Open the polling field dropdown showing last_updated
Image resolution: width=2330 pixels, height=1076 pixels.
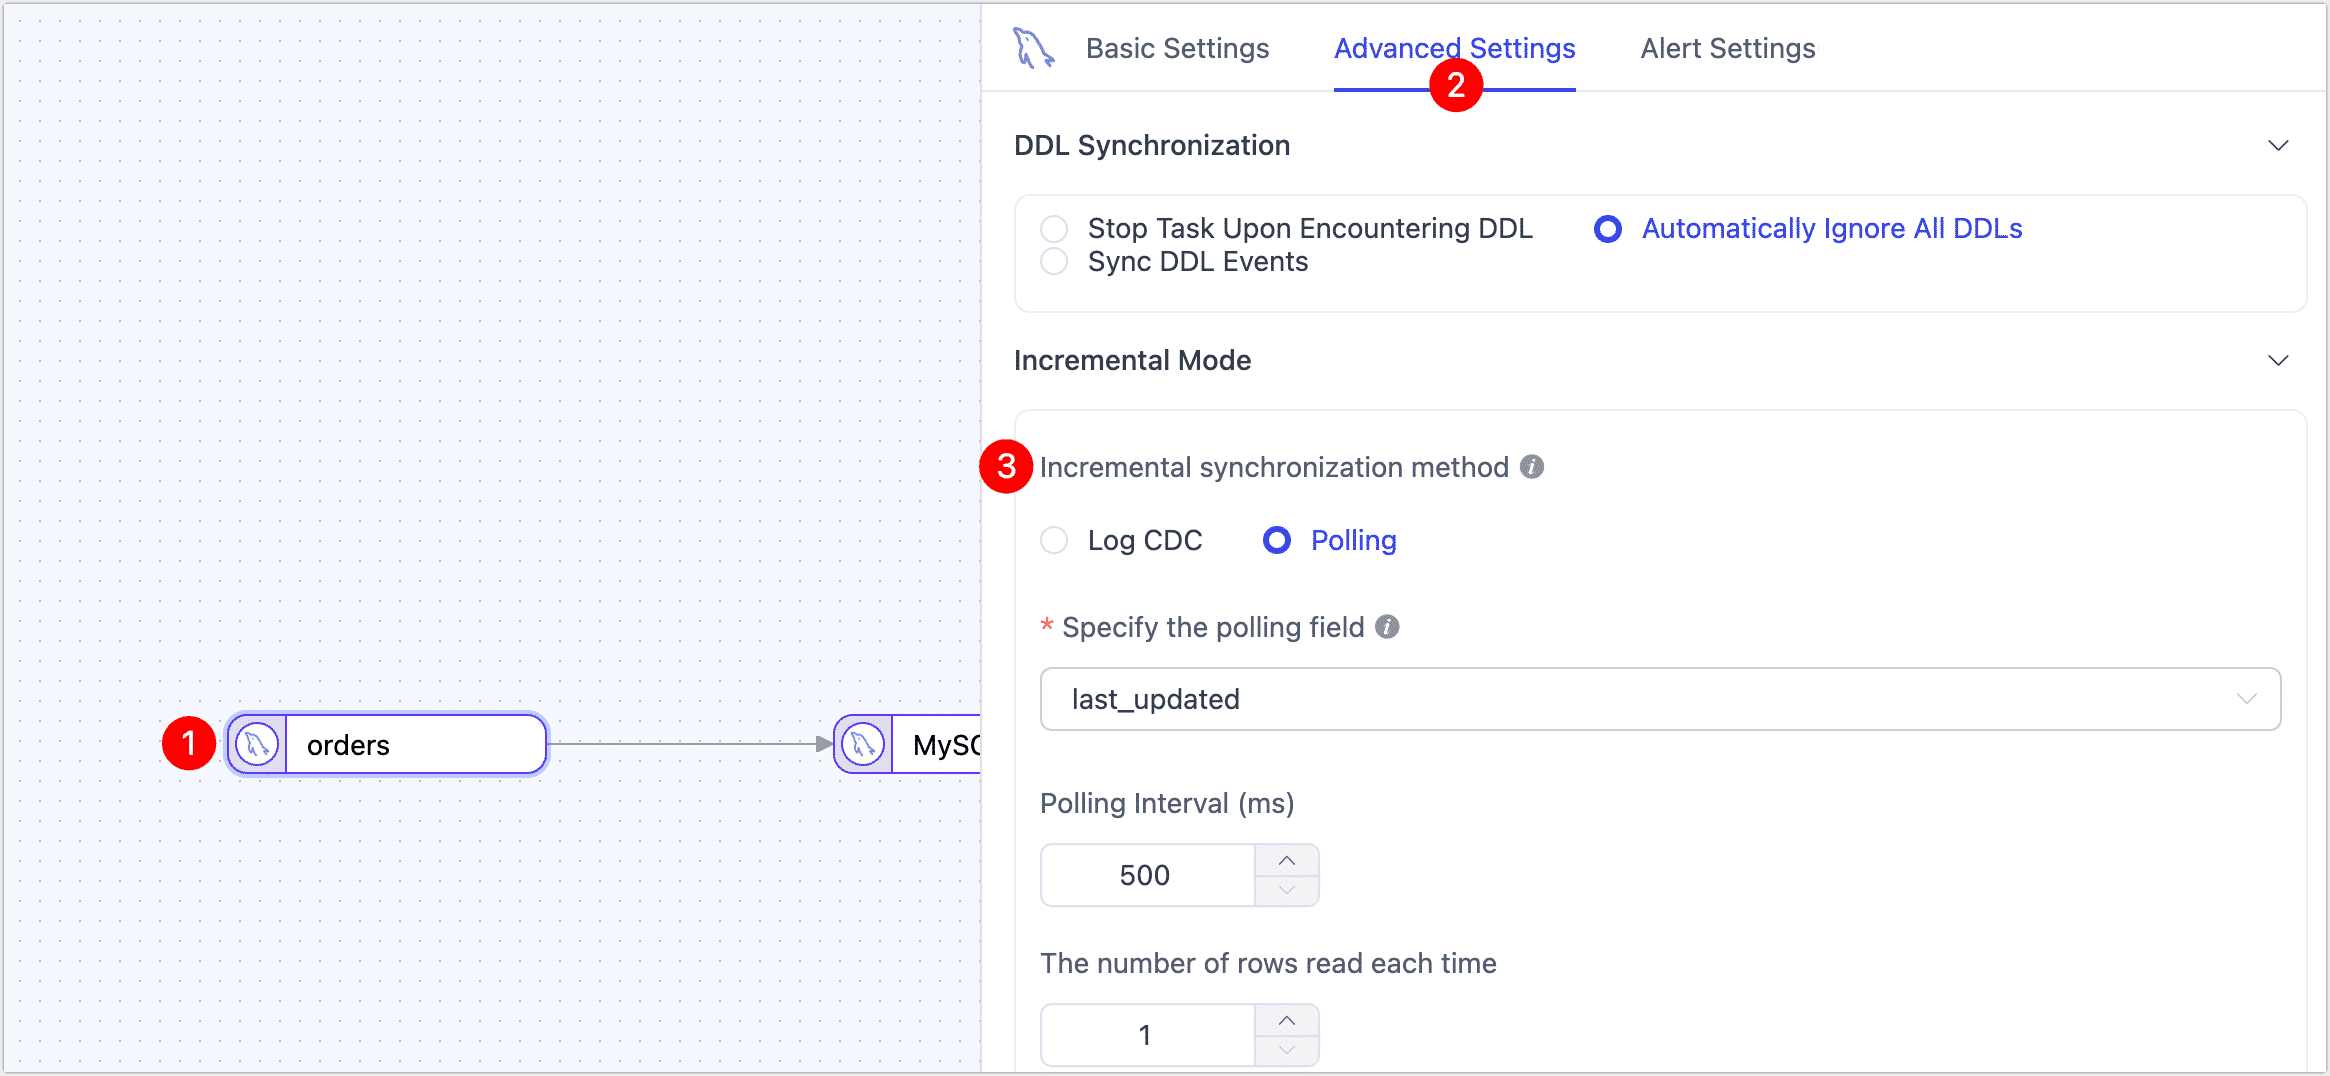coord(1660,699)
